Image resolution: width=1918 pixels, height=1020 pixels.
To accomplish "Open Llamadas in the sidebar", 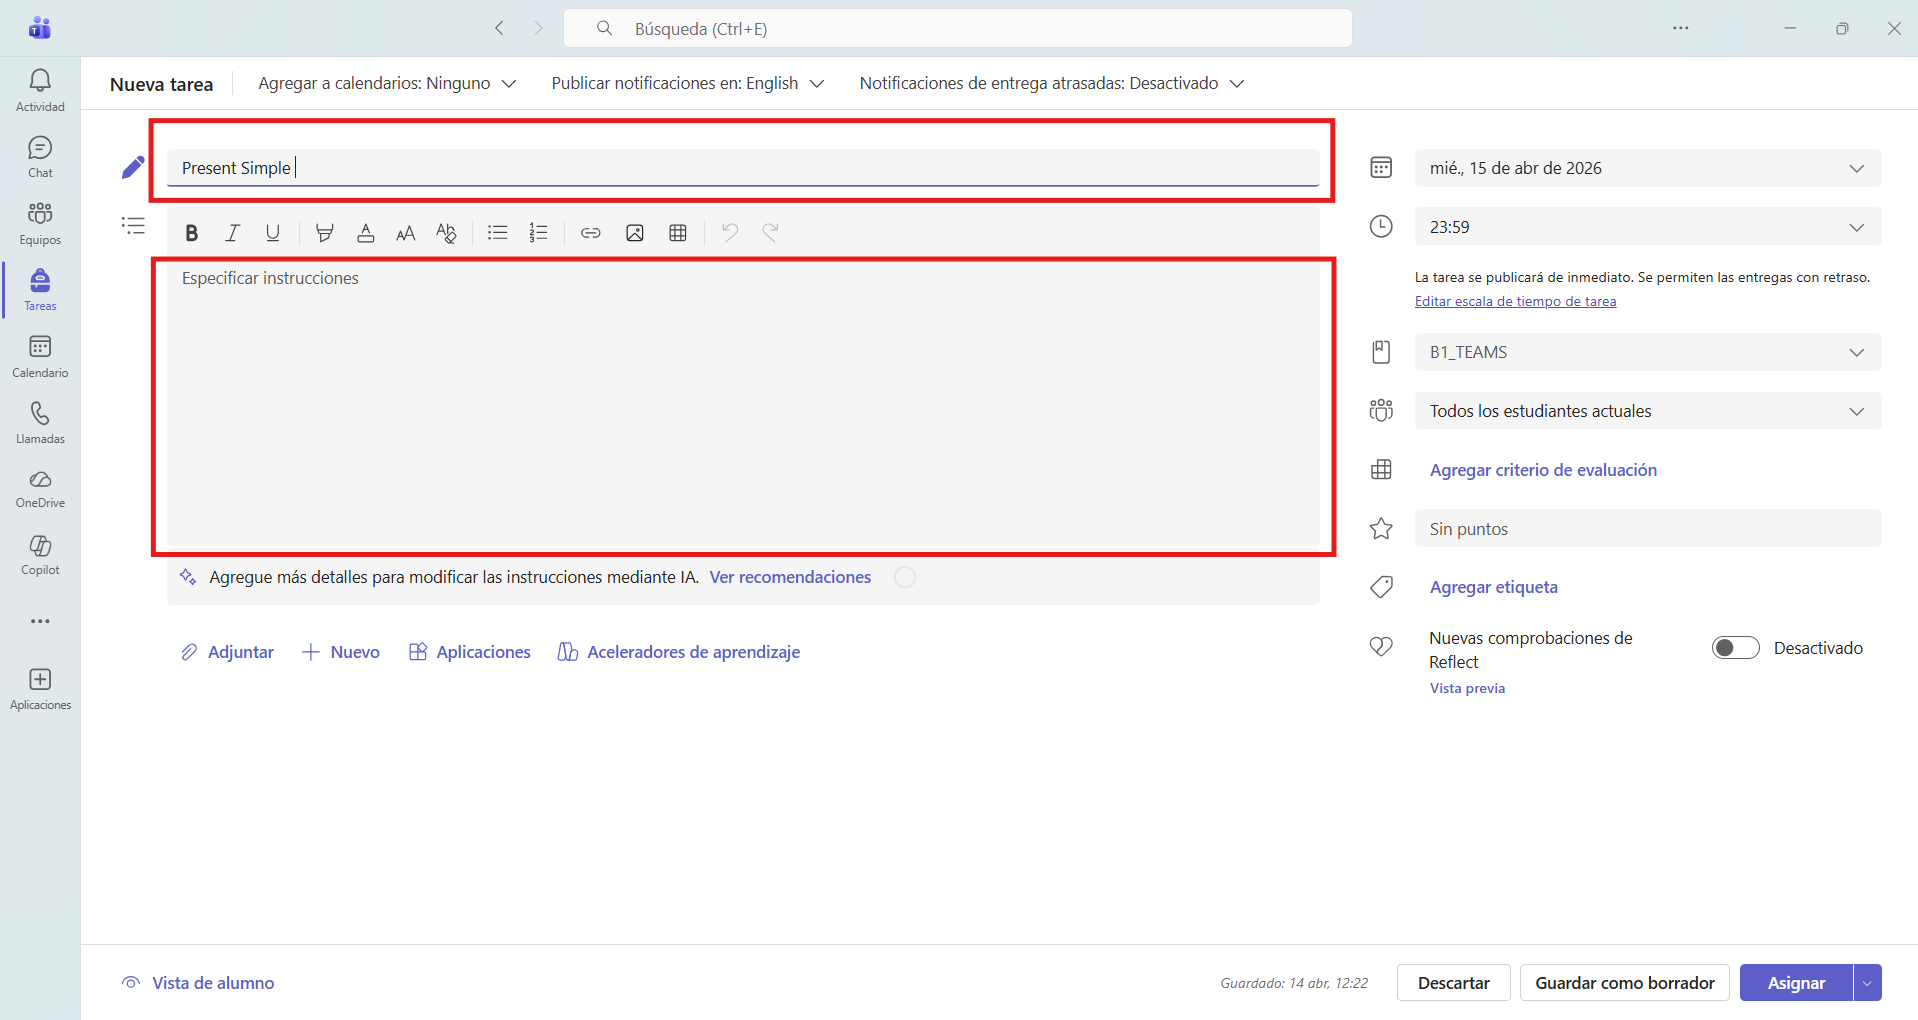I will (40, 422).
